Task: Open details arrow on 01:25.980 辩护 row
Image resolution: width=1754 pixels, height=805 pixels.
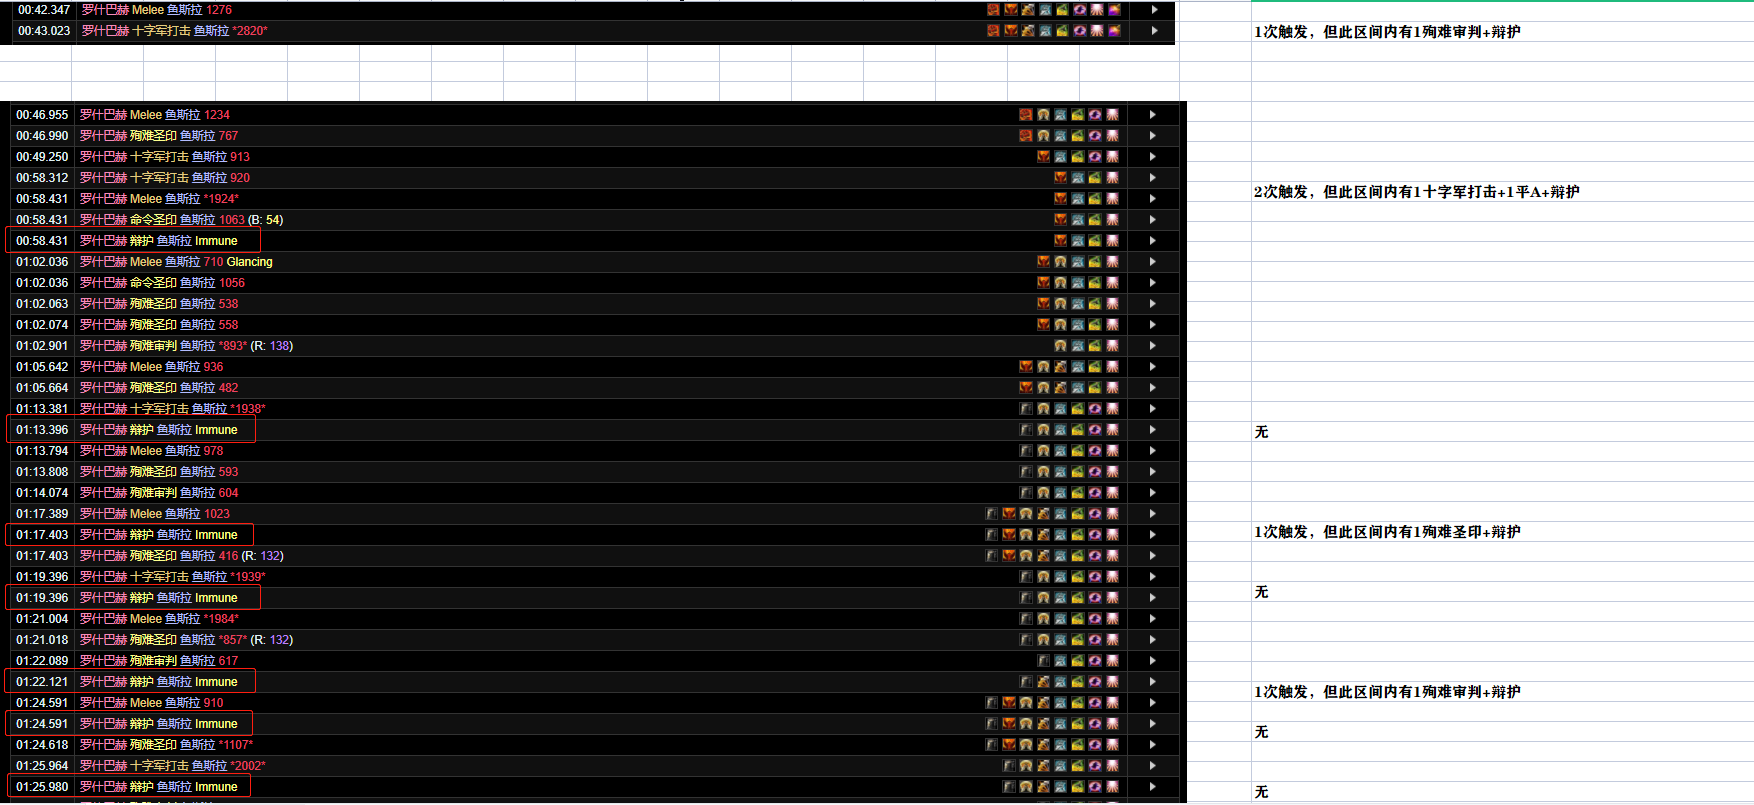Action: point(1152,787)
